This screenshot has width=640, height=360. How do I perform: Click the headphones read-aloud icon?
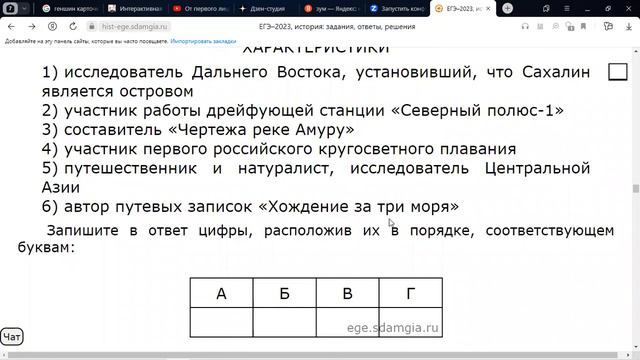(525, 27)
